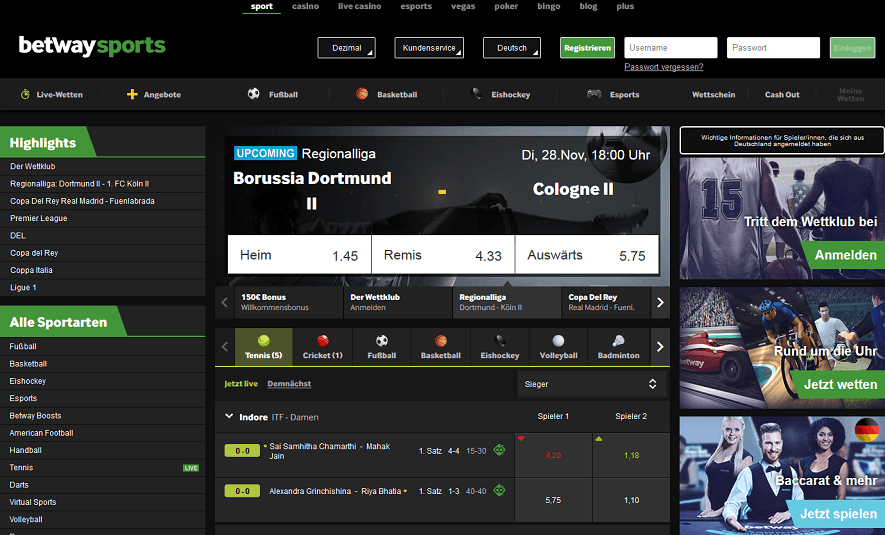The image size is (885, 535).
Task: Select the Eishockey tab in sport carousel
Action: coord(500,347)
